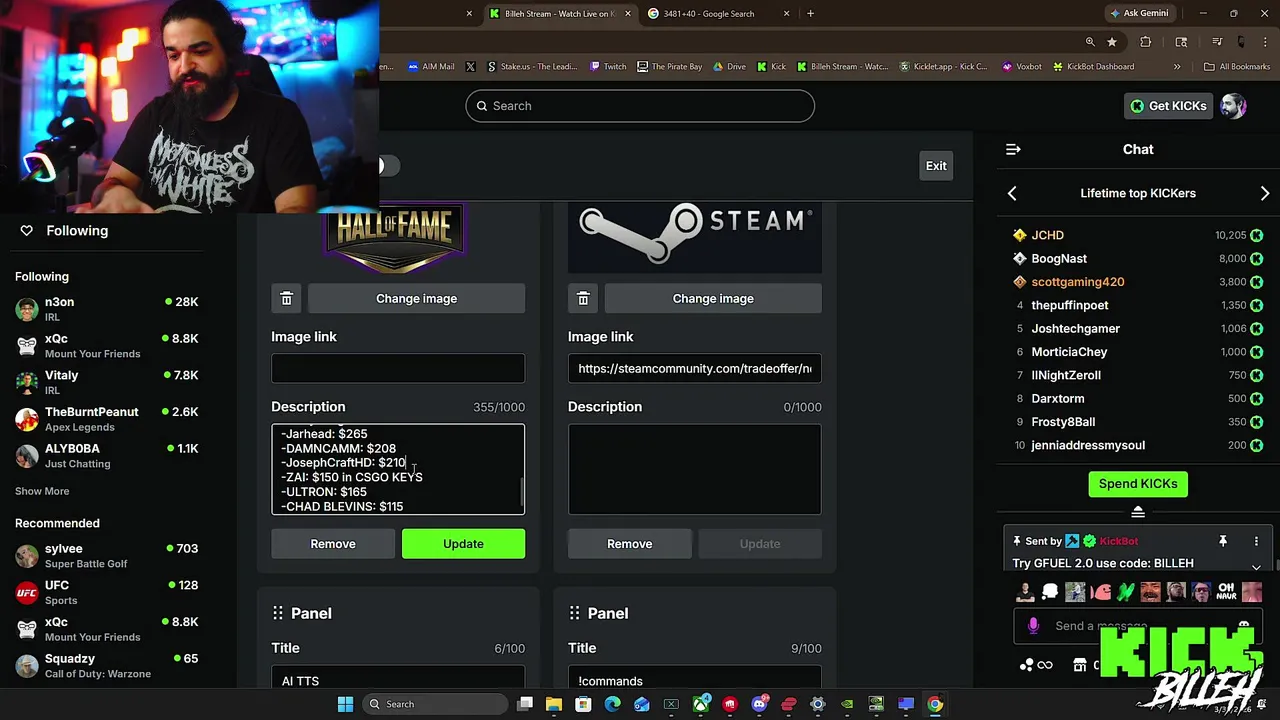
Task: Click the !commands title field
Action: (x=695, y=679)
